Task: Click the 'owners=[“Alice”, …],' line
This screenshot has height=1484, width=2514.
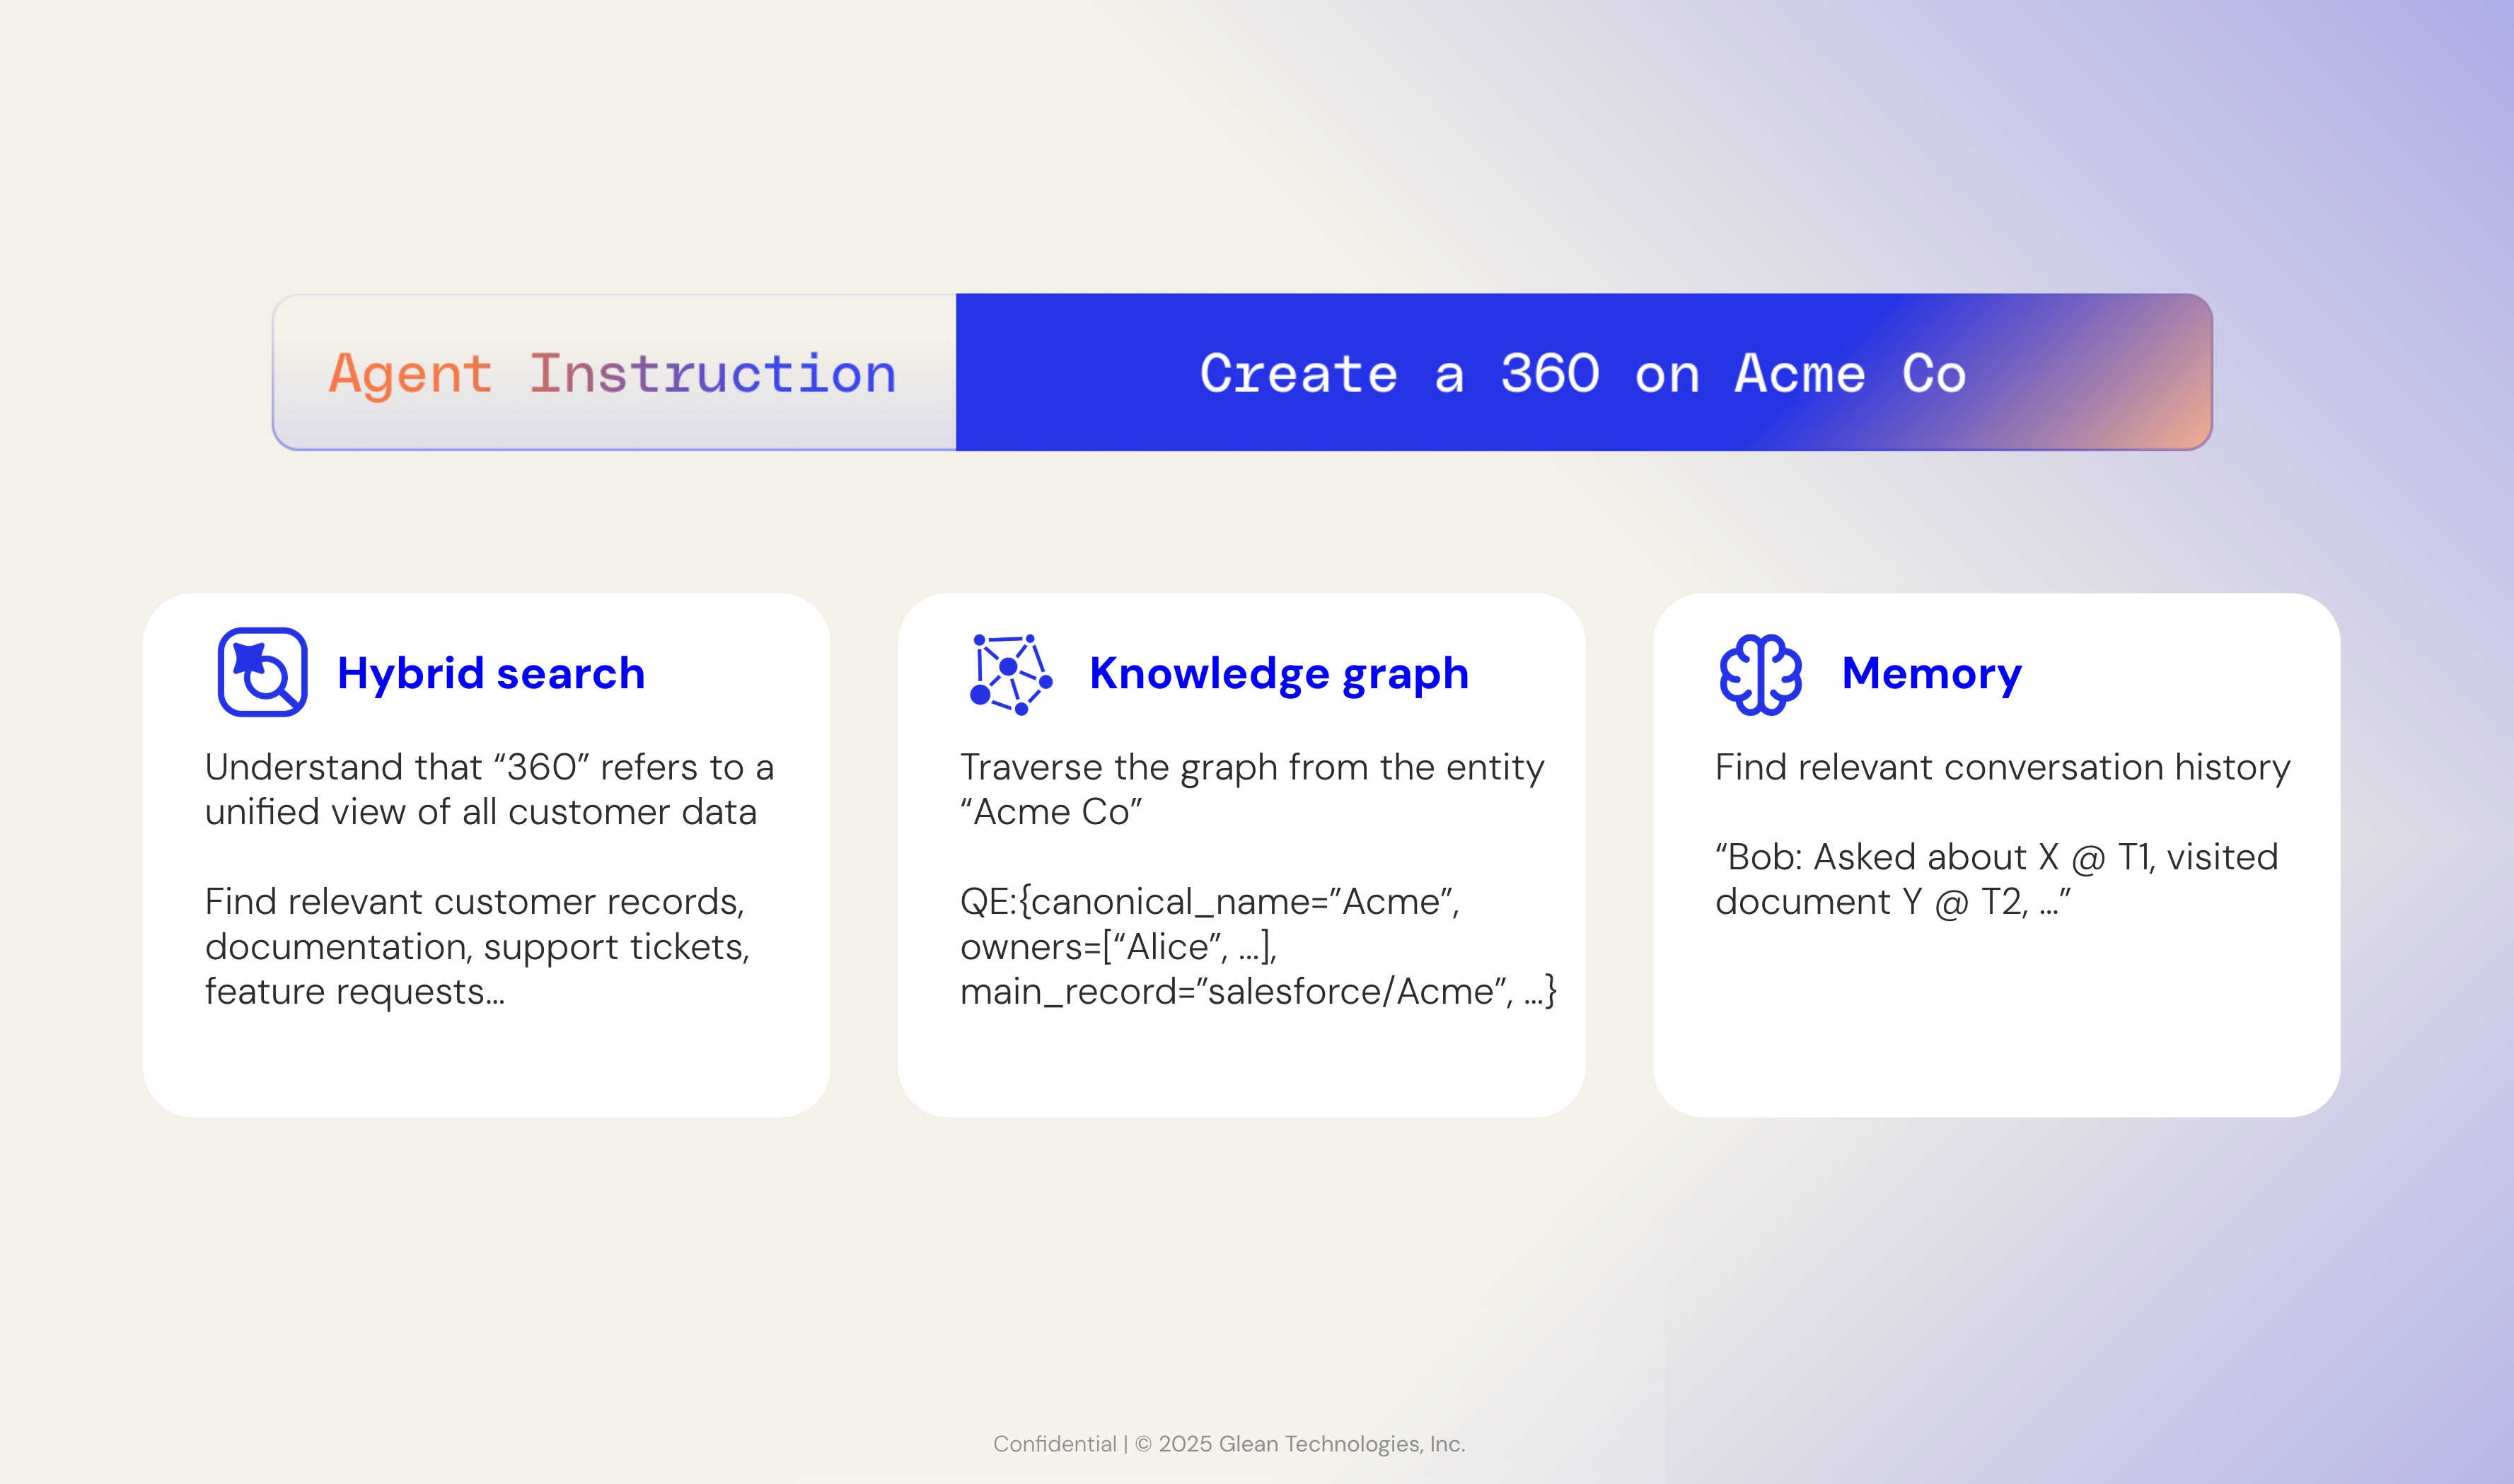Action: coord(1119,947)
